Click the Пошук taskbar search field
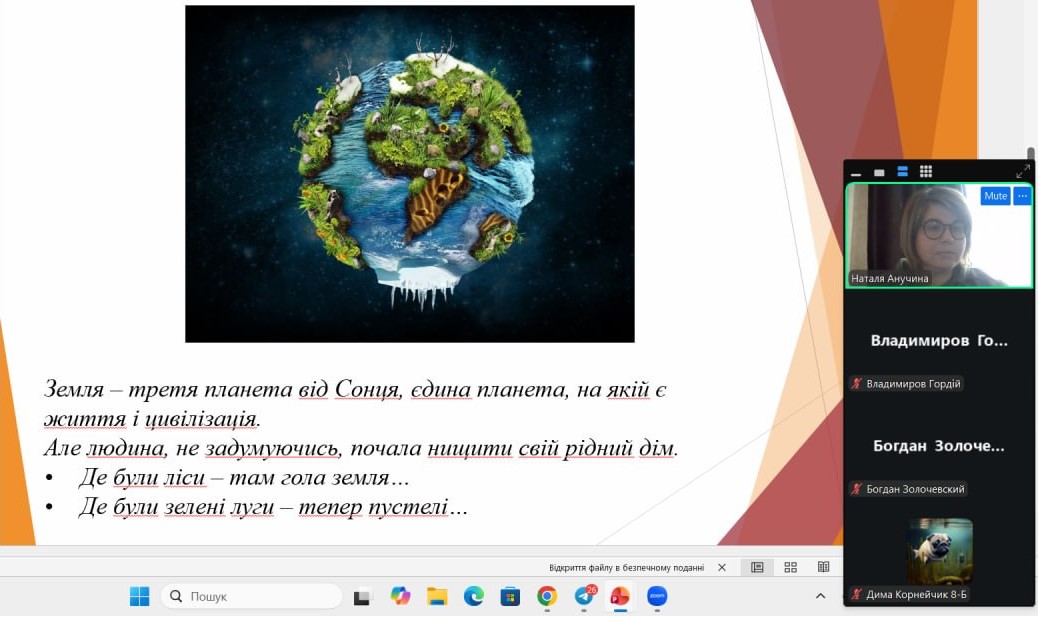Viewport: 1038px width, 617px height. point(252,596)
